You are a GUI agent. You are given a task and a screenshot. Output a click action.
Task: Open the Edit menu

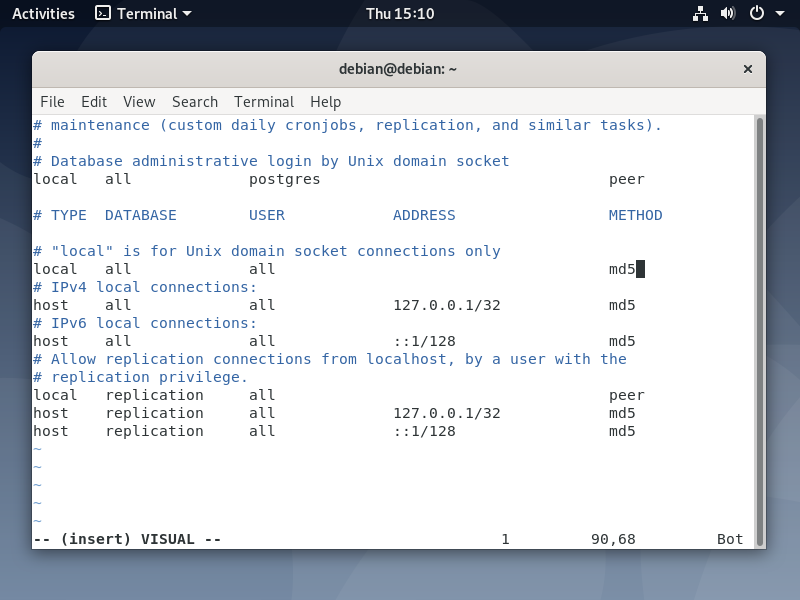point(94,102)
